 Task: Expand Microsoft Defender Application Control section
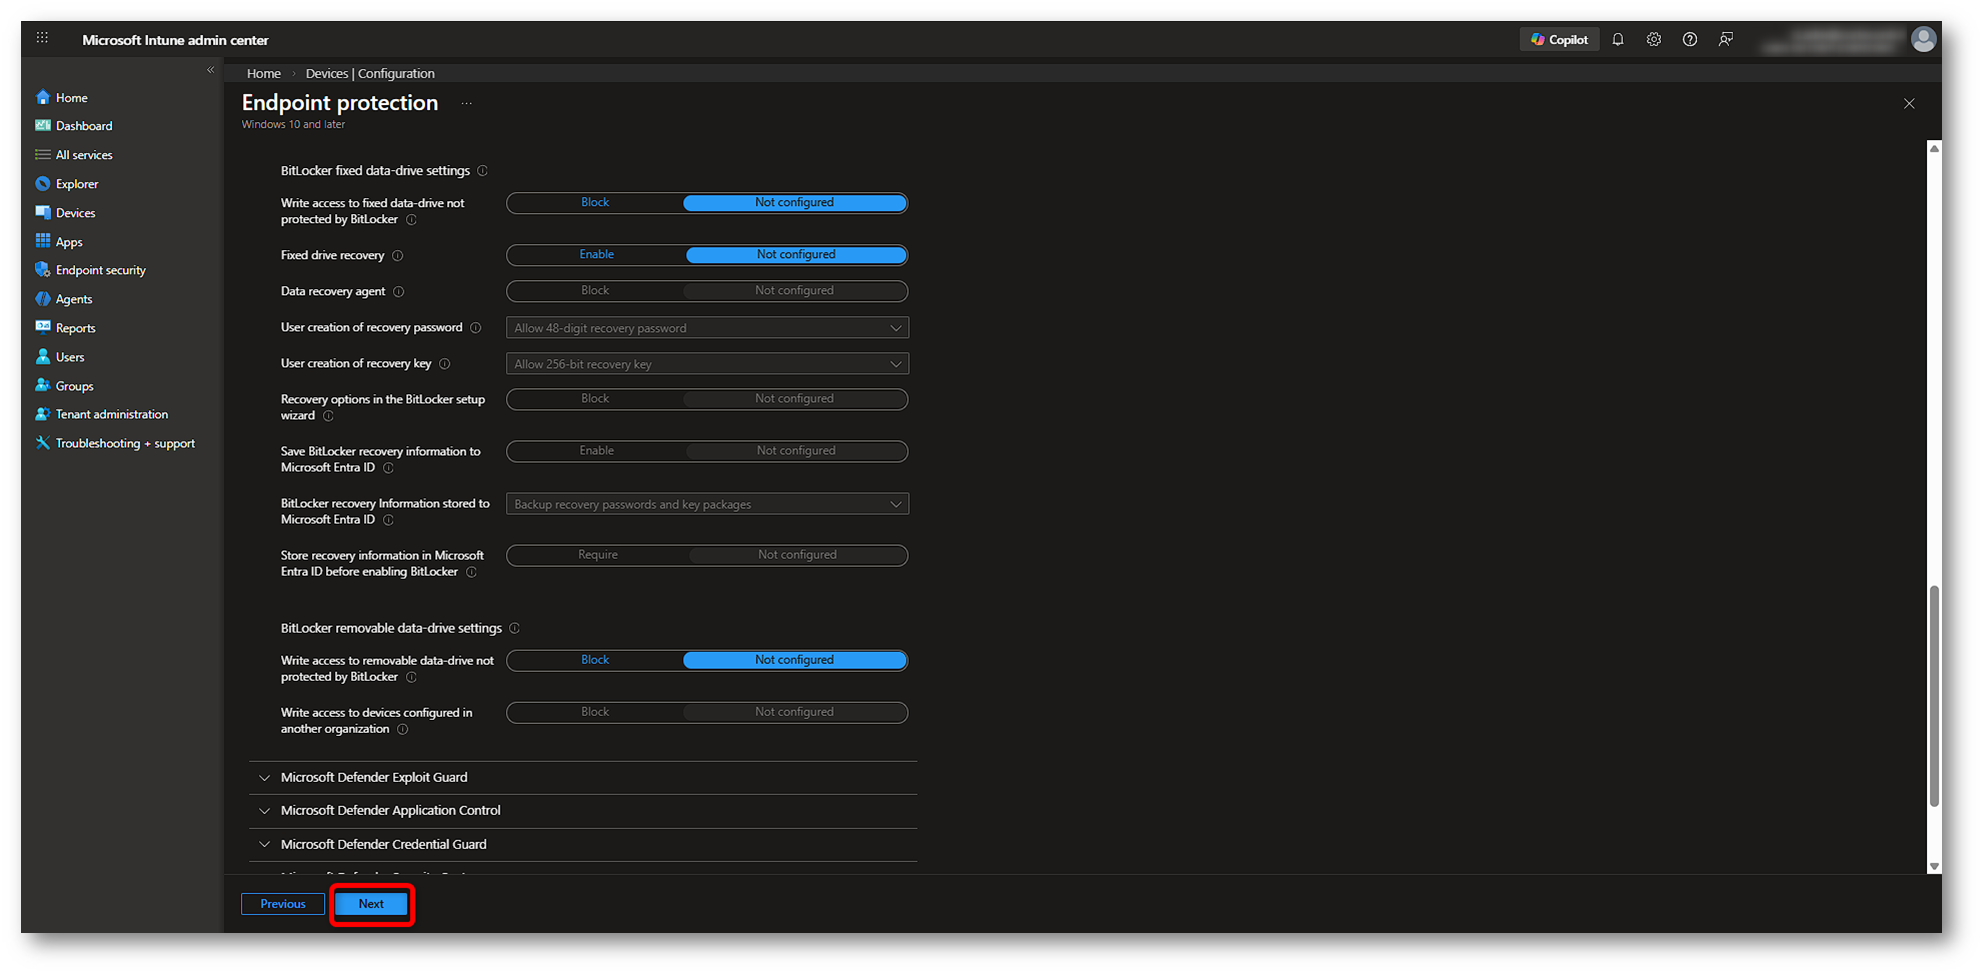(x=583, y=811)
